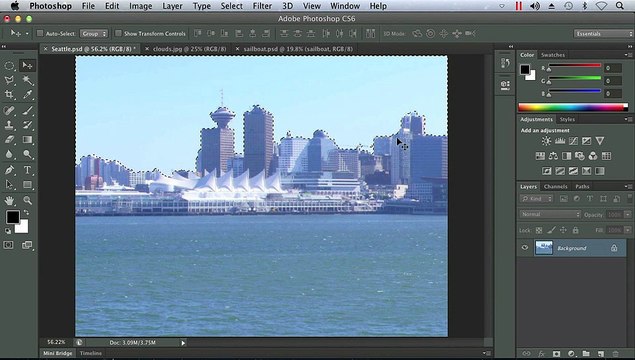Pick the Dodge tool
The height and width of the screenshot is (360, 635).
pos(27,154)
